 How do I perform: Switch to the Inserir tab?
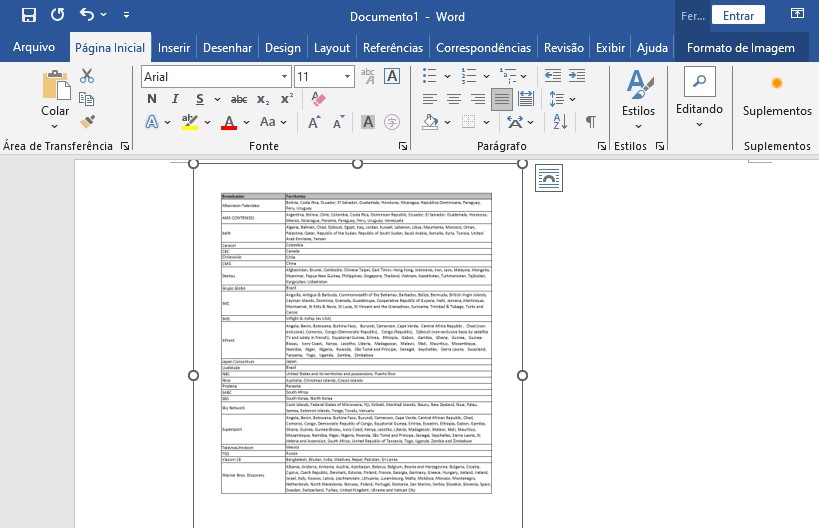tap(174, 47)
